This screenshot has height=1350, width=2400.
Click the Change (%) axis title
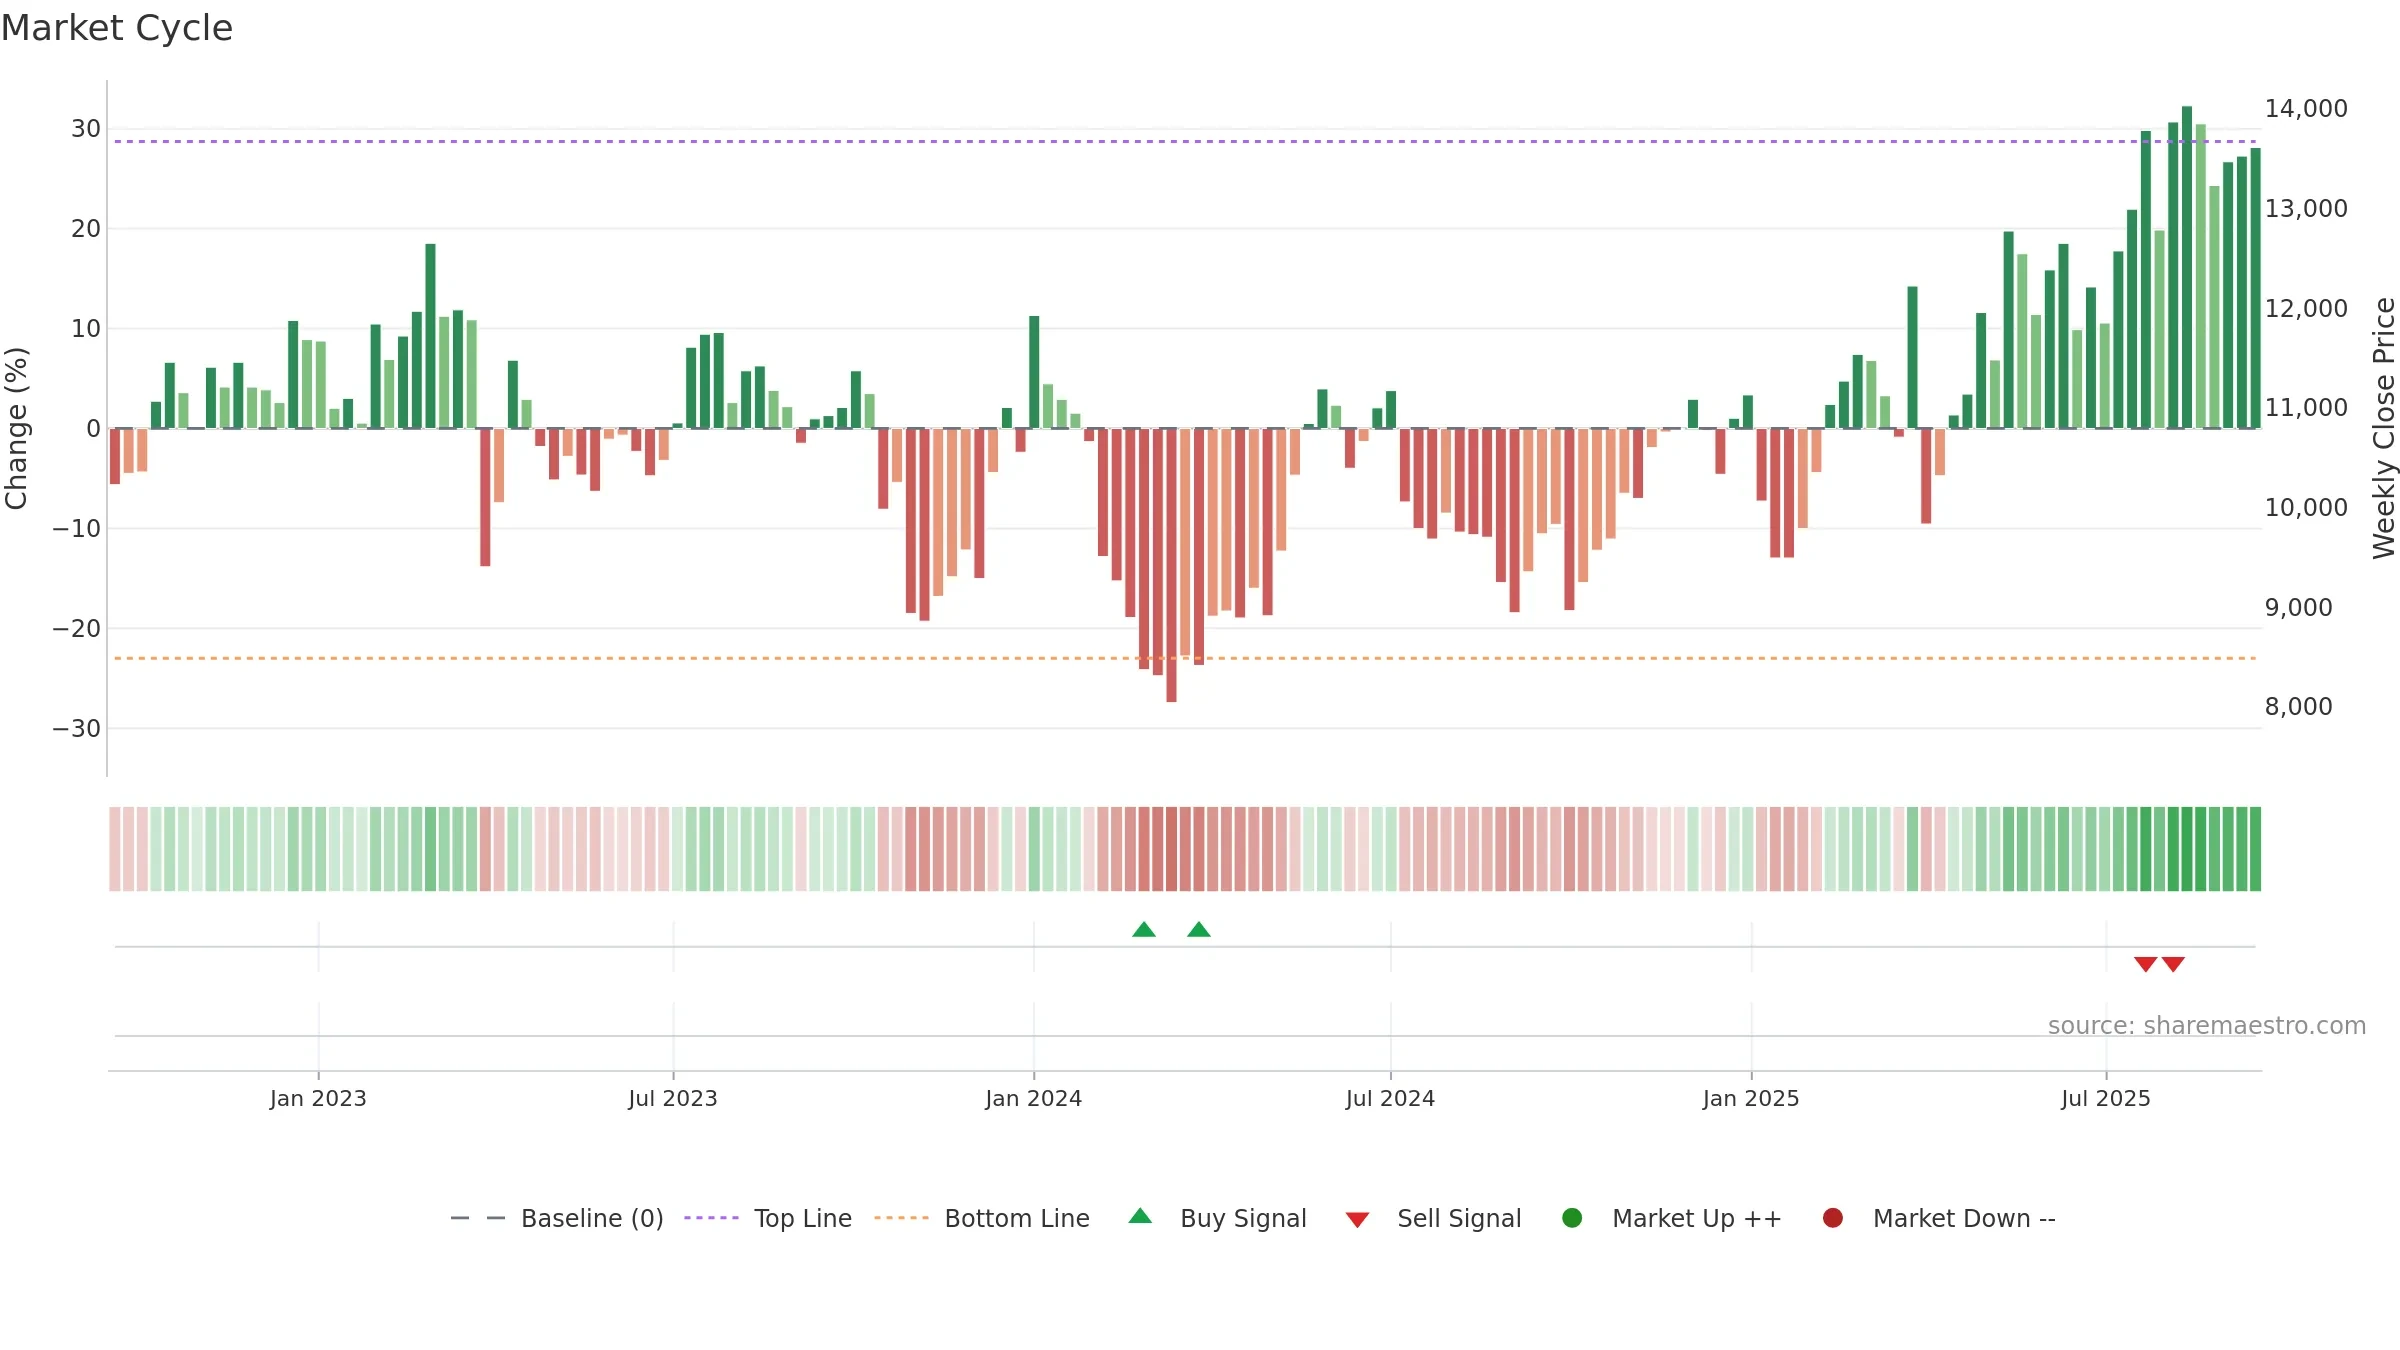point(17,428)
